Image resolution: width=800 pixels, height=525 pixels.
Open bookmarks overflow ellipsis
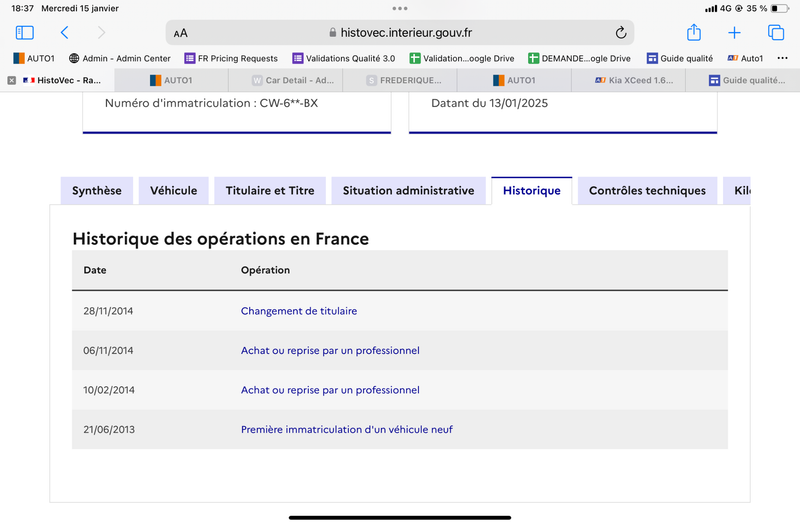(783, 58)
